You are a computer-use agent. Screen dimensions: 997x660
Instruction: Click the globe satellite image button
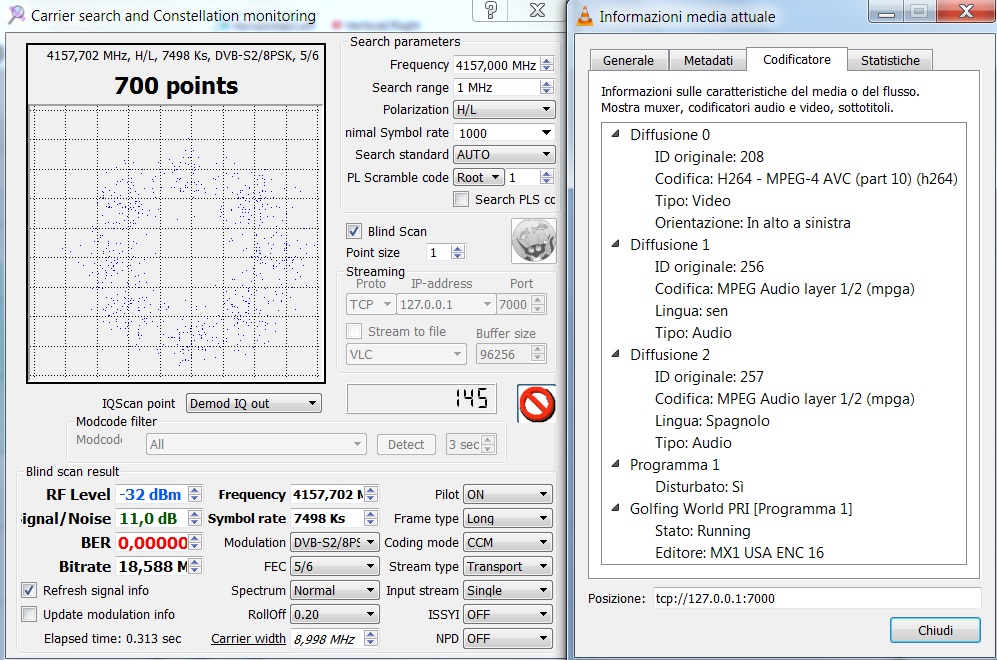(533, 240)
